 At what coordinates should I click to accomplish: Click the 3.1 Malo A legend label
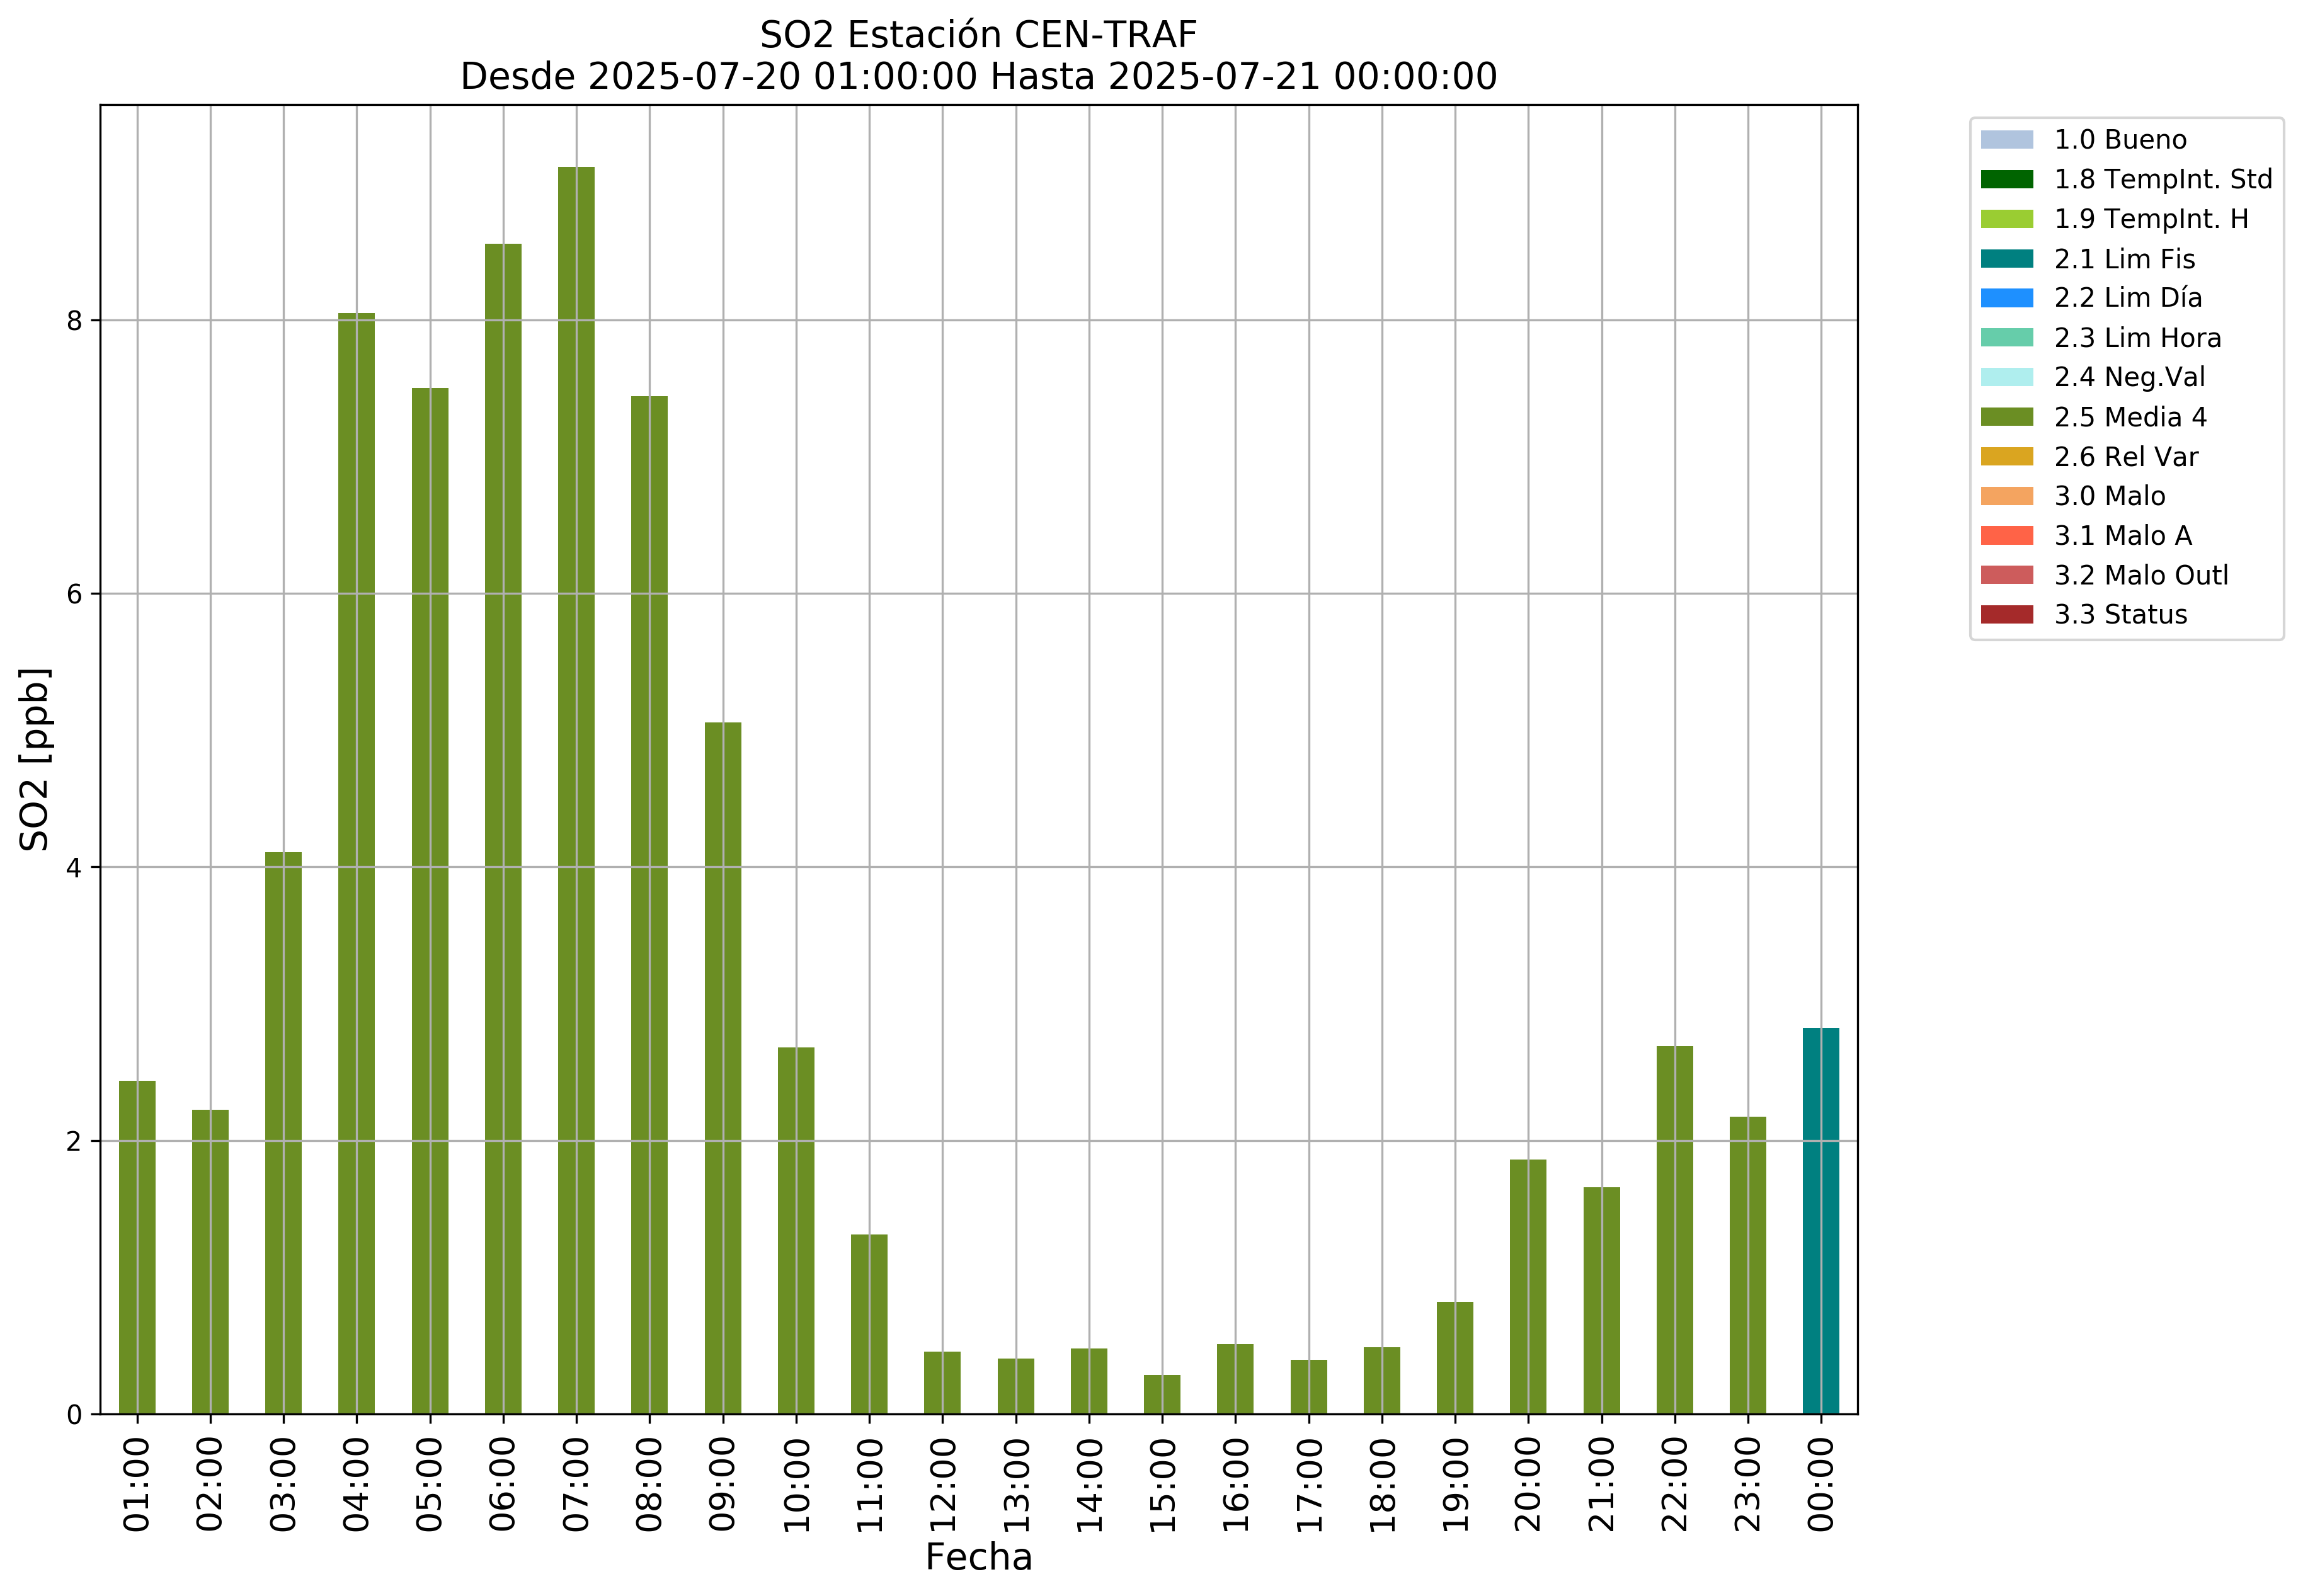pyautogui.click(x=2122, y=536)
